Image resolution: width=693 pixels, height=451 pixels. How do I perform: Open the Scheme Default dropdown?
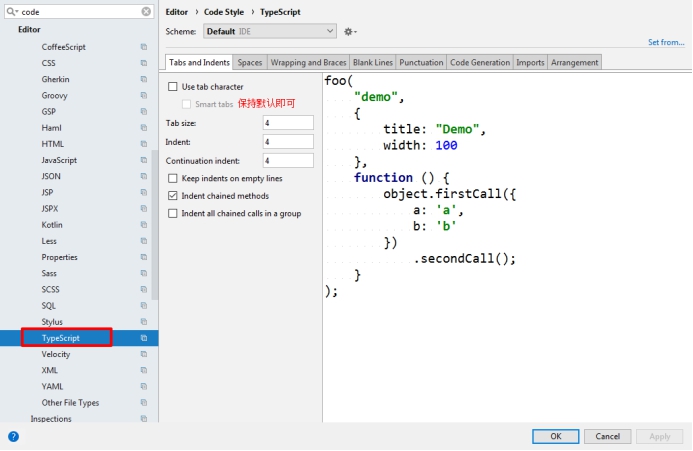[x=270, y=31]
